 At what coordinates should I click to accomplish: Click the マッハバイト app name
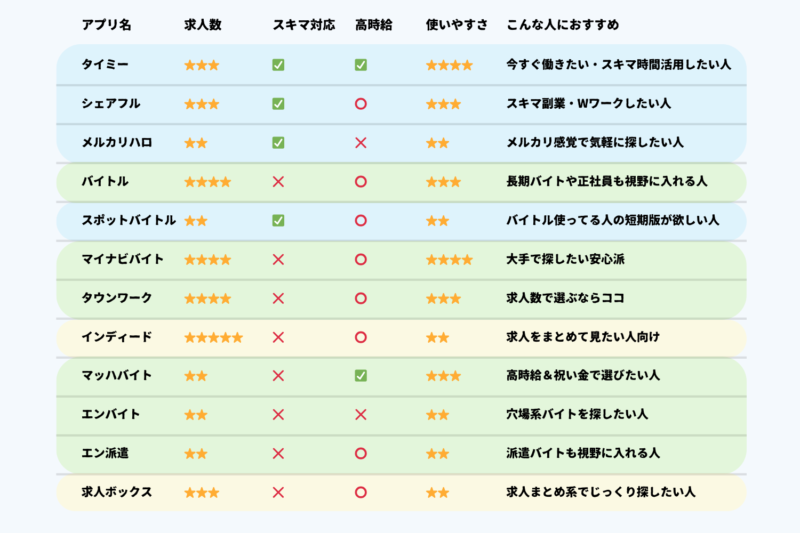117,376
